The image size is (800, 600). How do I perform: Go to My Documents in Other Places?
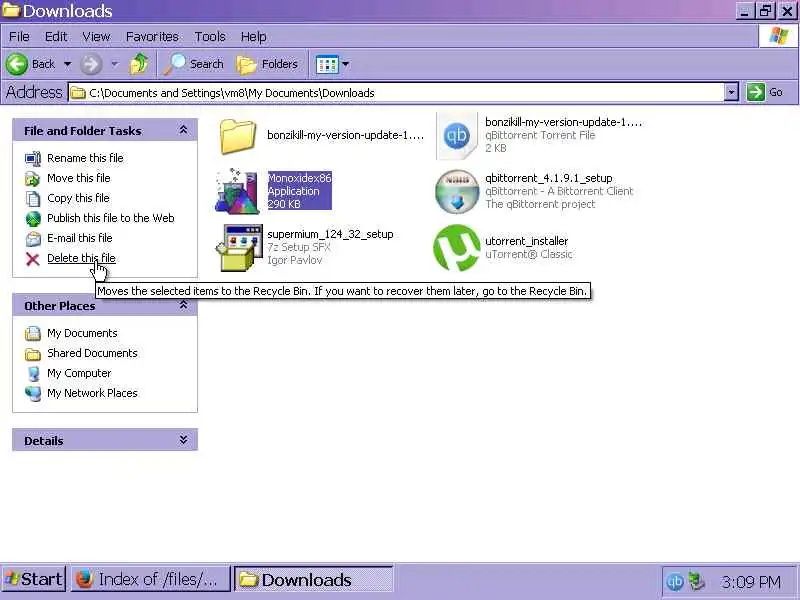click(82, 333)
